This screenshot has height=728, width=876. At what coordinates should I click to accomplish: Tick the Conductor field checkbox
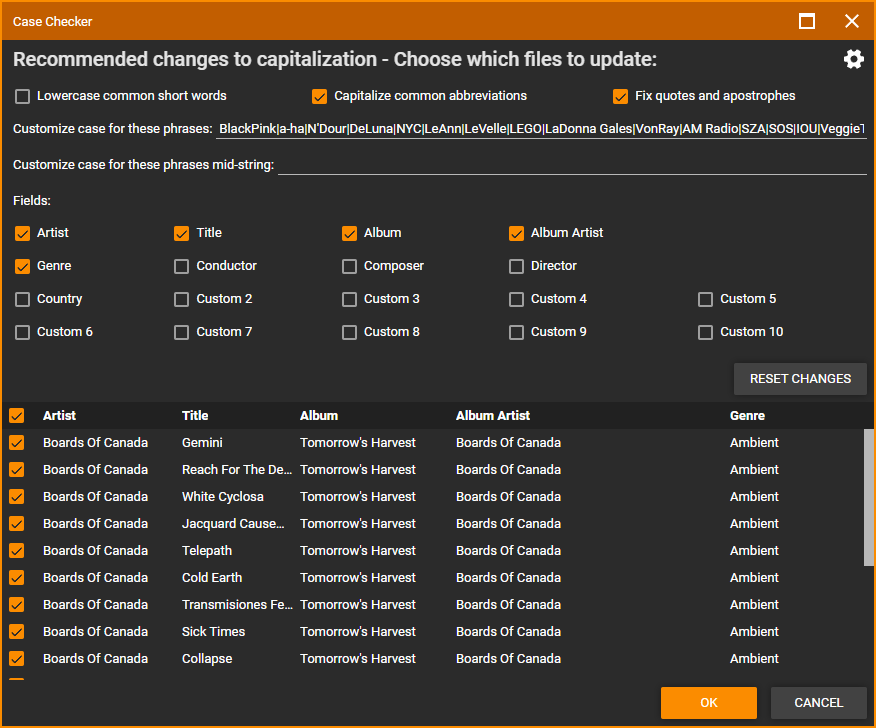(x=181, y=267)
